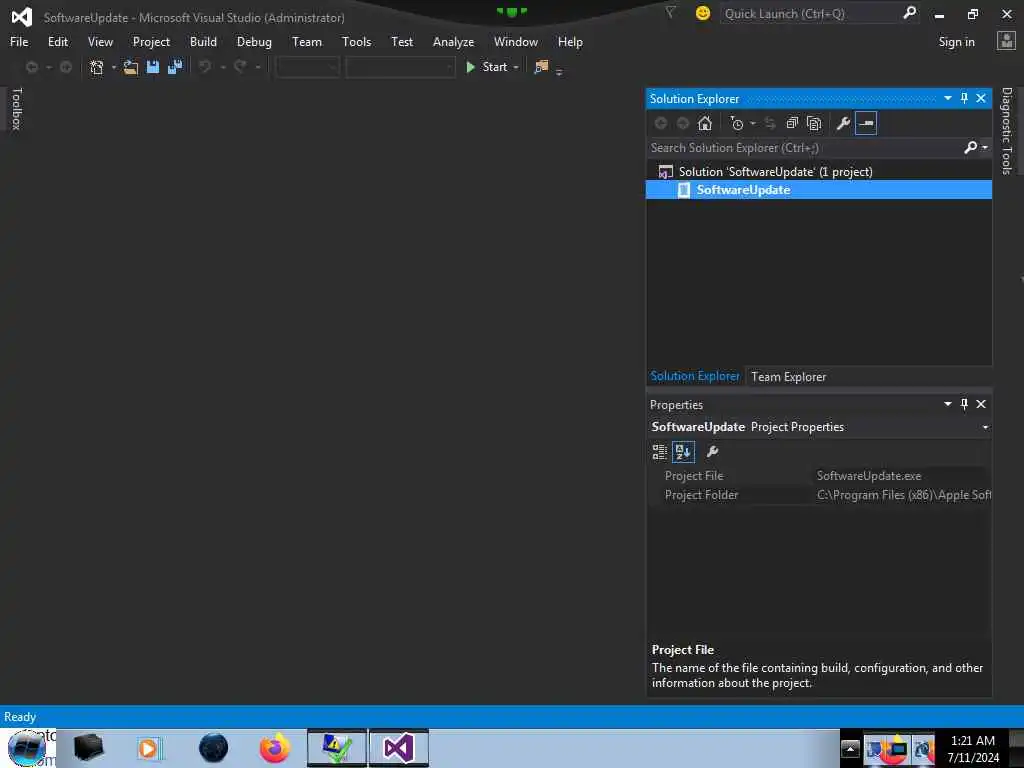1024x768 pixels.
Task: Click the Windows Start orb
Action: click(x=27, y=748)
